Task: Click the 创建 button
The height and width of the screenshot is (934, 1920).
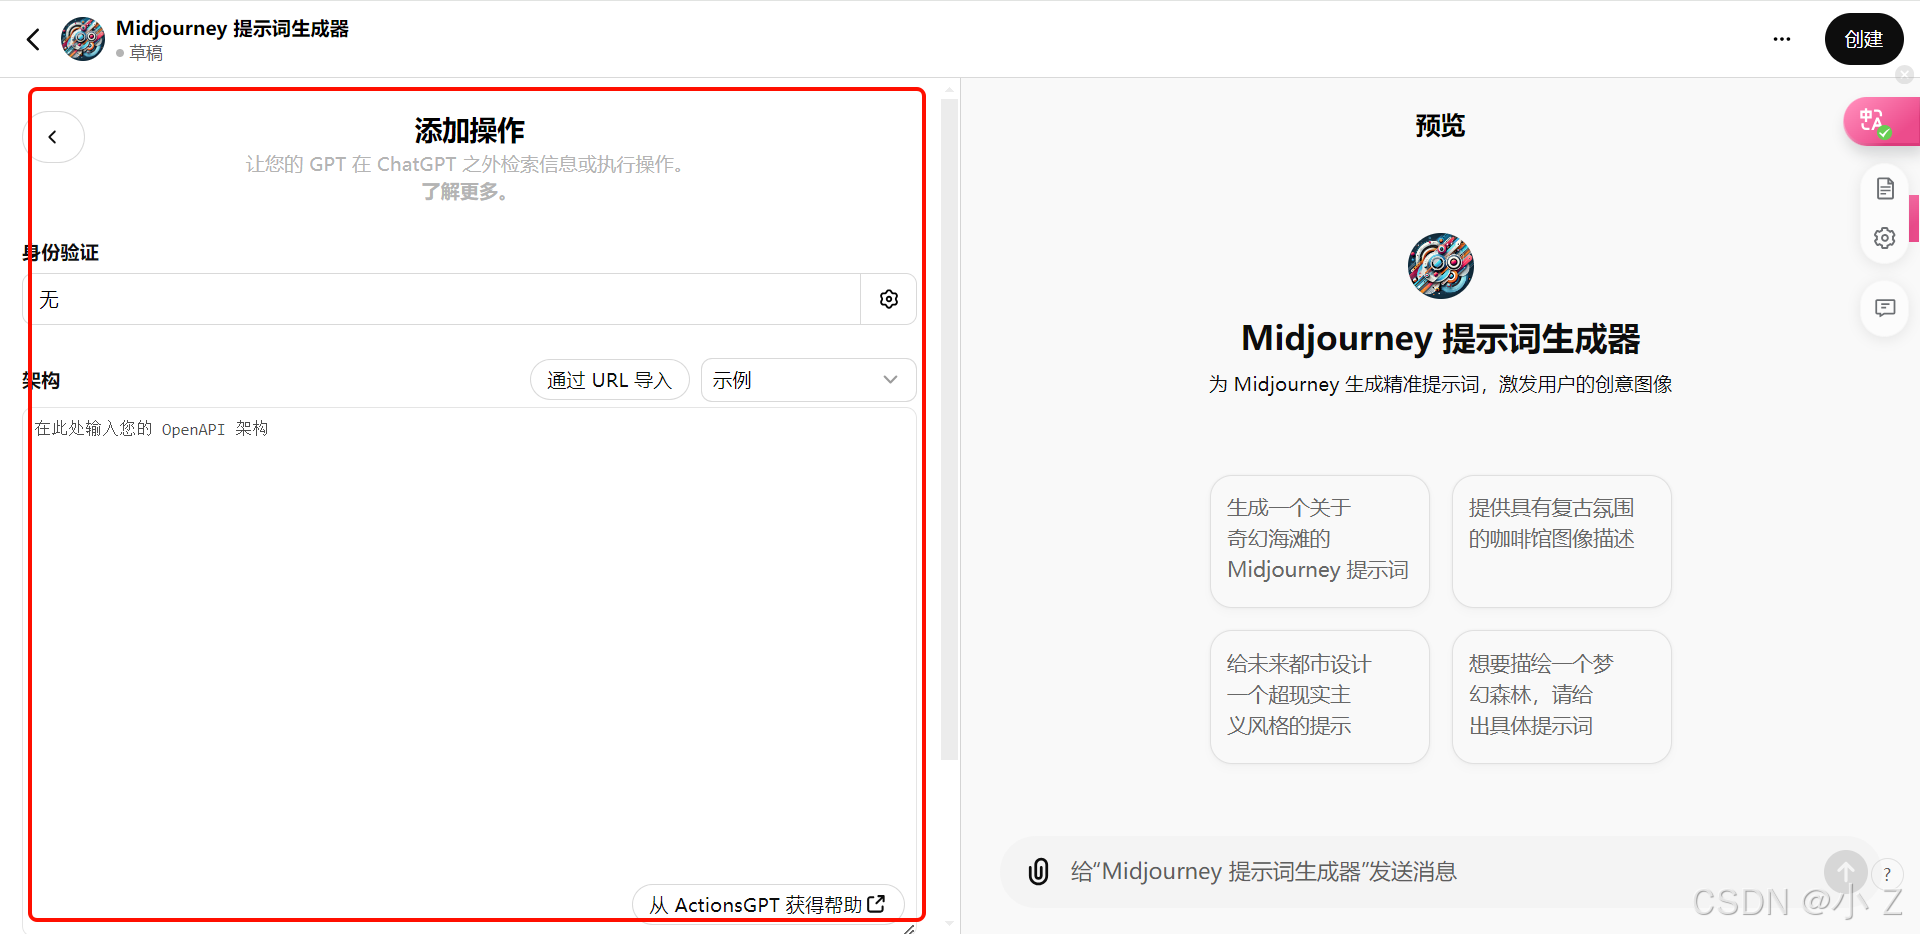Action: coord(1864,39)
